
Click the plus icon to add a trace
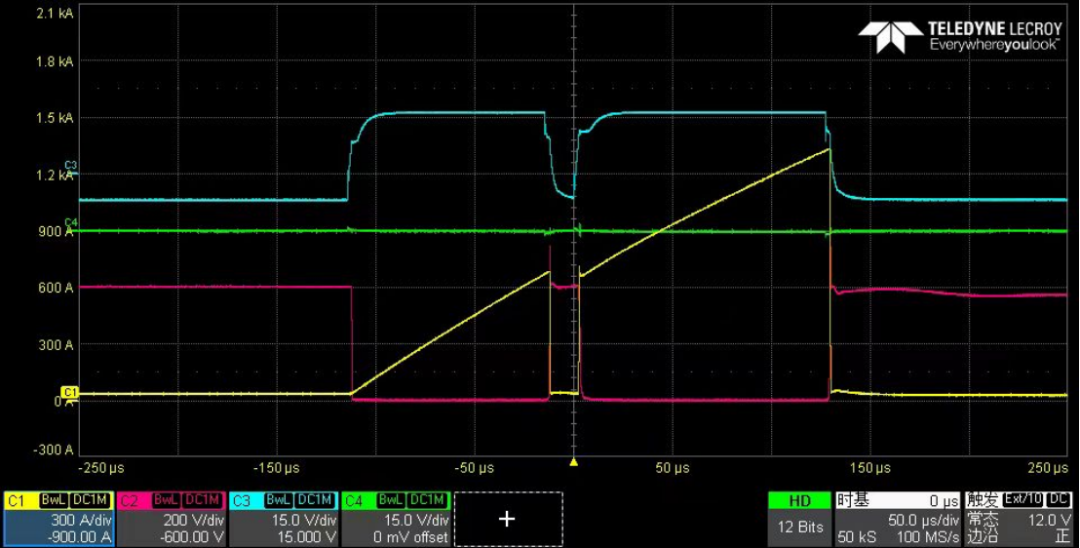pos(507,518)
